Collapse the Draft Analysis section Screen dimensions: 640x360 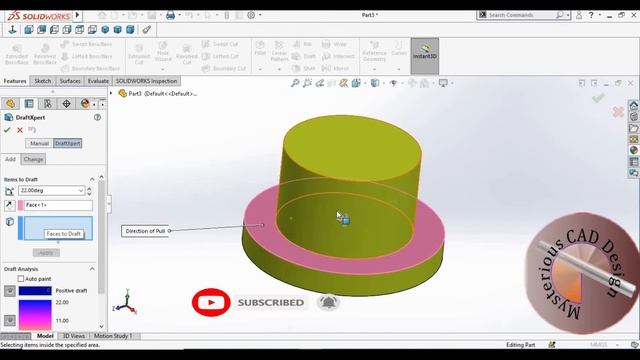(x=92, y=269)
